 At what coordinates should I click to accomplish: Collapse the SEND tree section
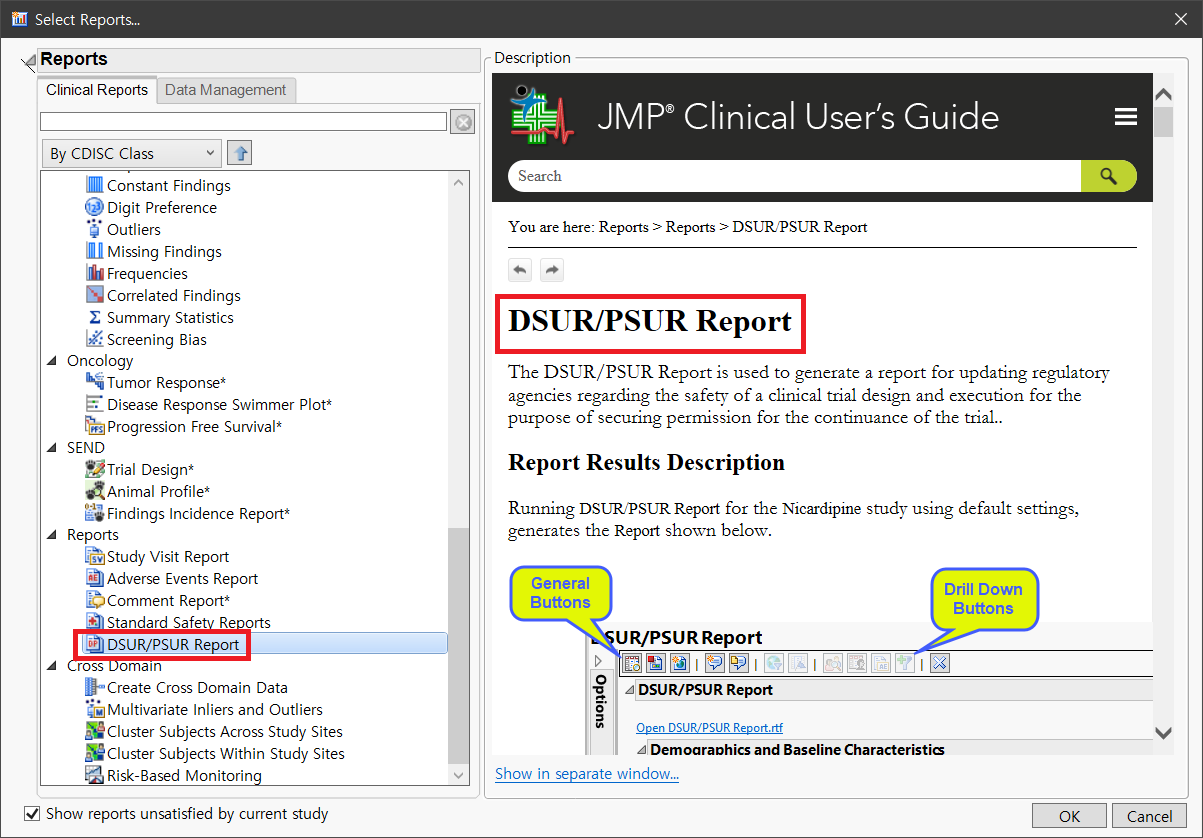pos(52,447)
